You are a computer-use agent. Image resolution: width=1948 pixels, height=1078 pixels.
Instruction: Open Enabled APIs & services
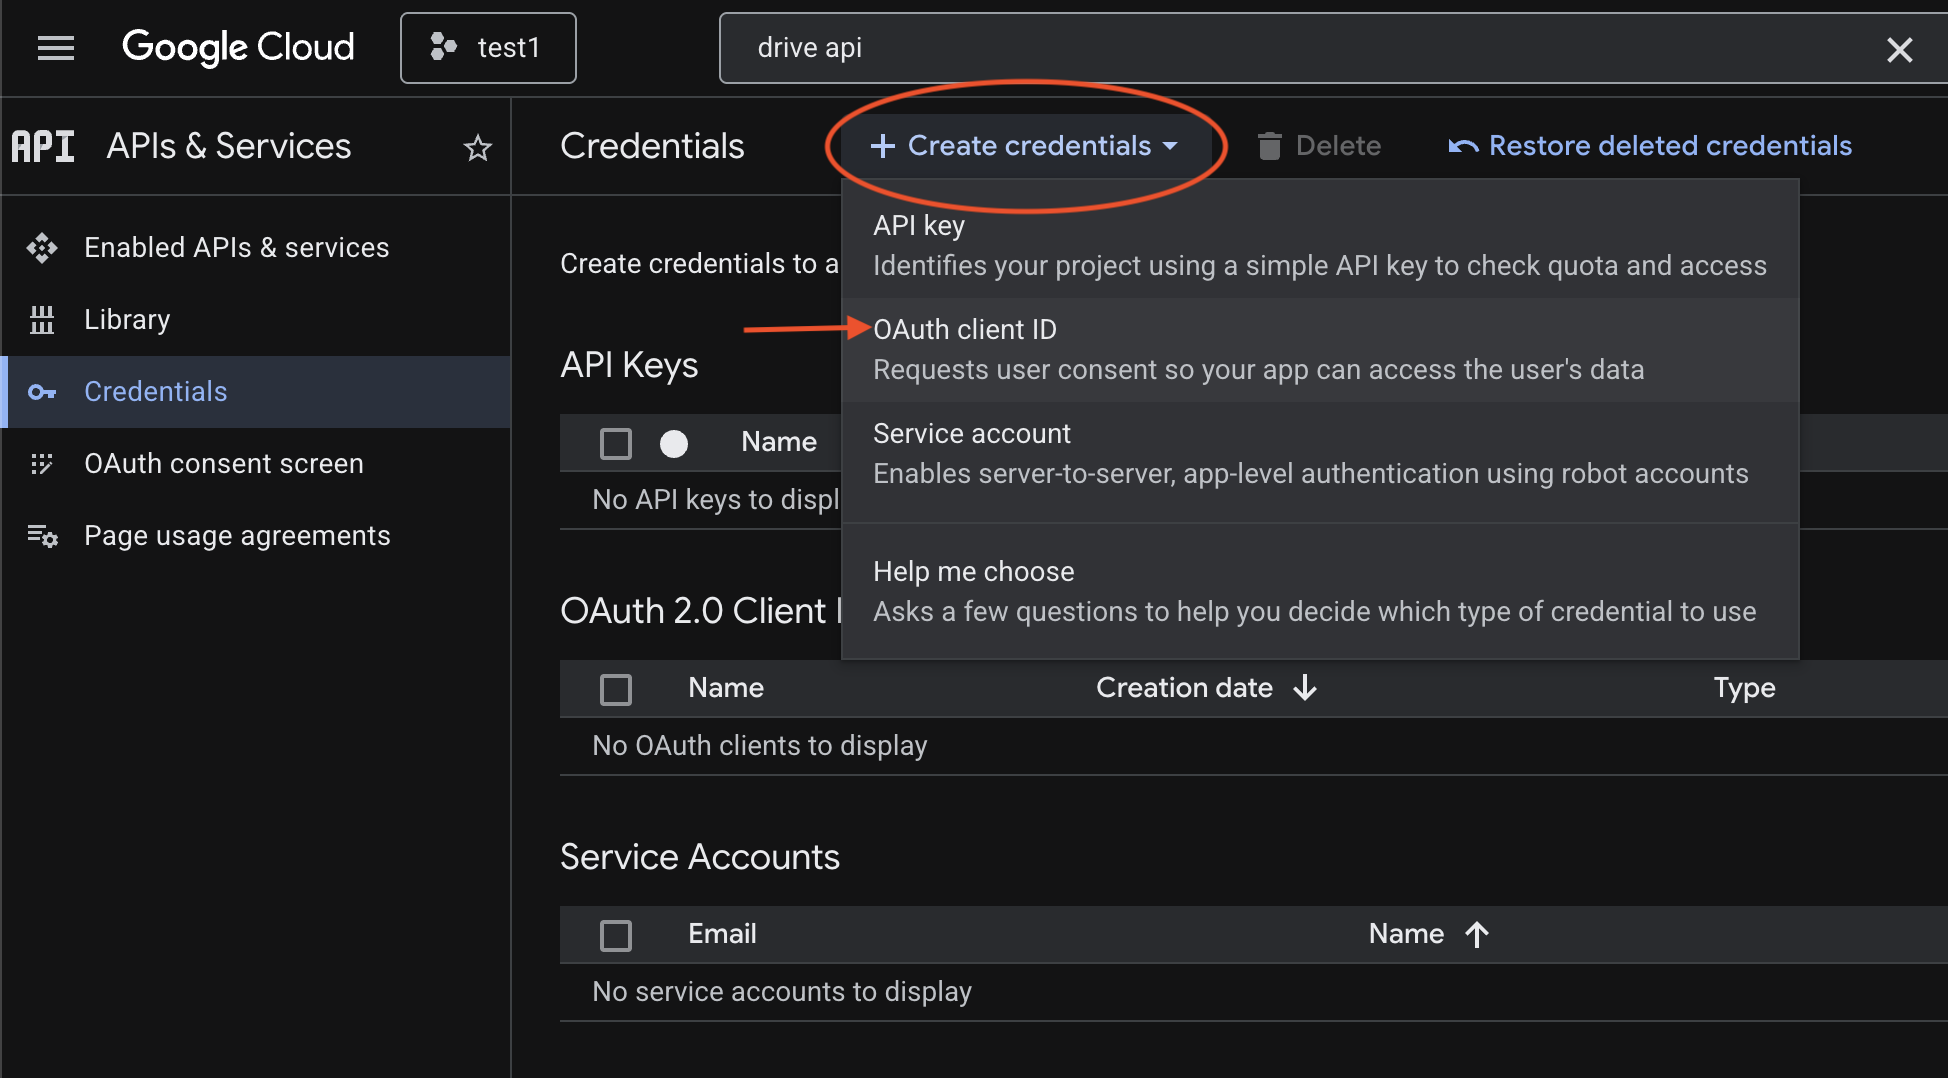[x=236, y=247]
